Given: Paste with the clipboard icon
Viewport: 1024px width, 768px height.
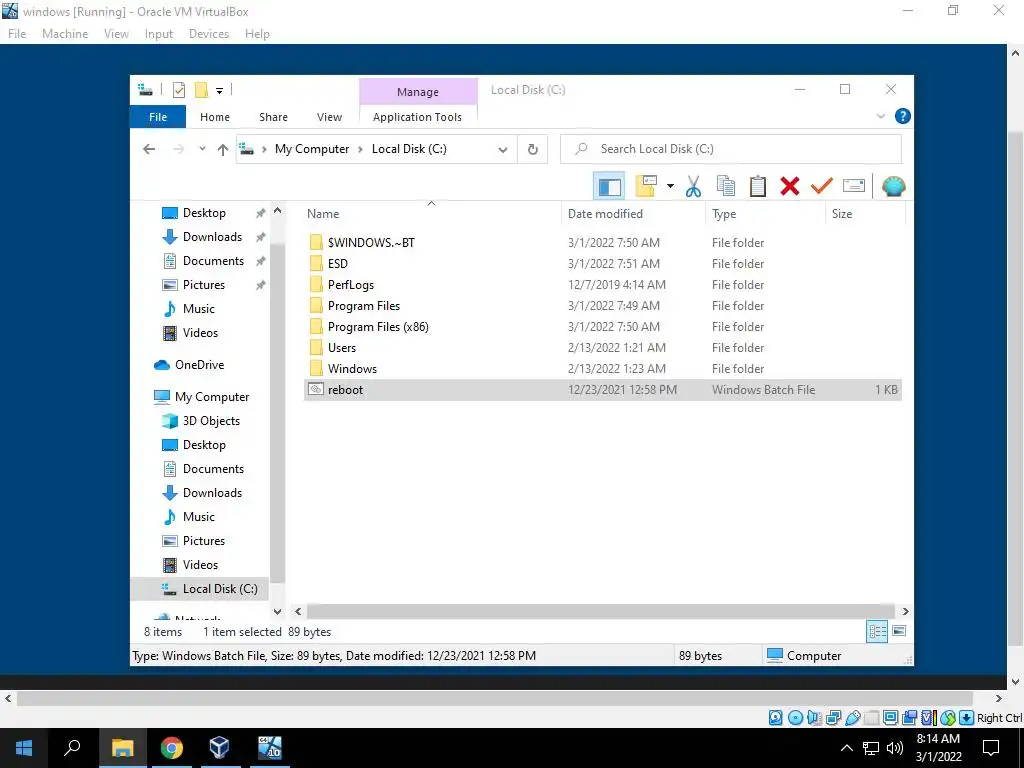Looking at the screenshot, I should pyautogui.click(x=758, y=186).
